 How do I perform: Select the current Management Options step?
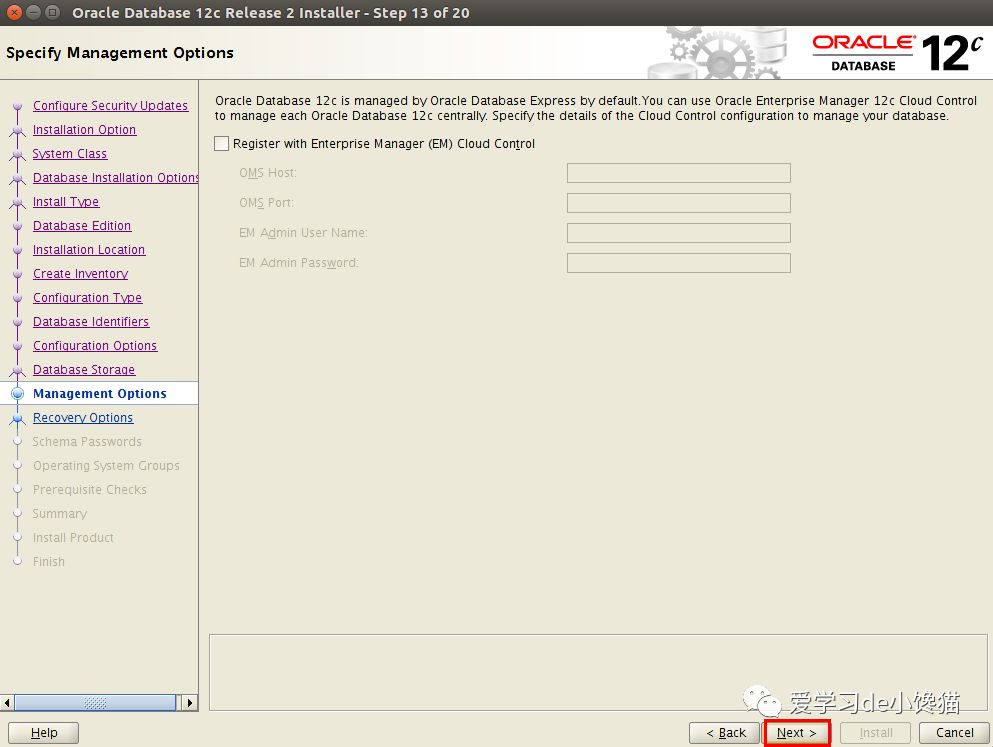(99, 393)
